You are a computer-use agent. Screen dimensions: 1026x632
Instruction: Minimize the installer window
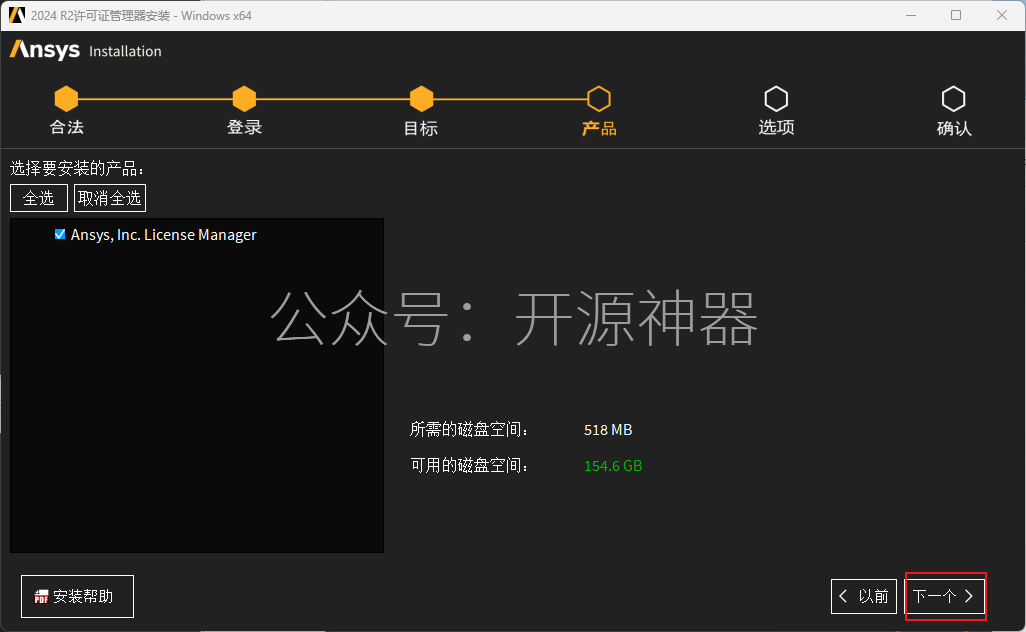pos(911,15)
